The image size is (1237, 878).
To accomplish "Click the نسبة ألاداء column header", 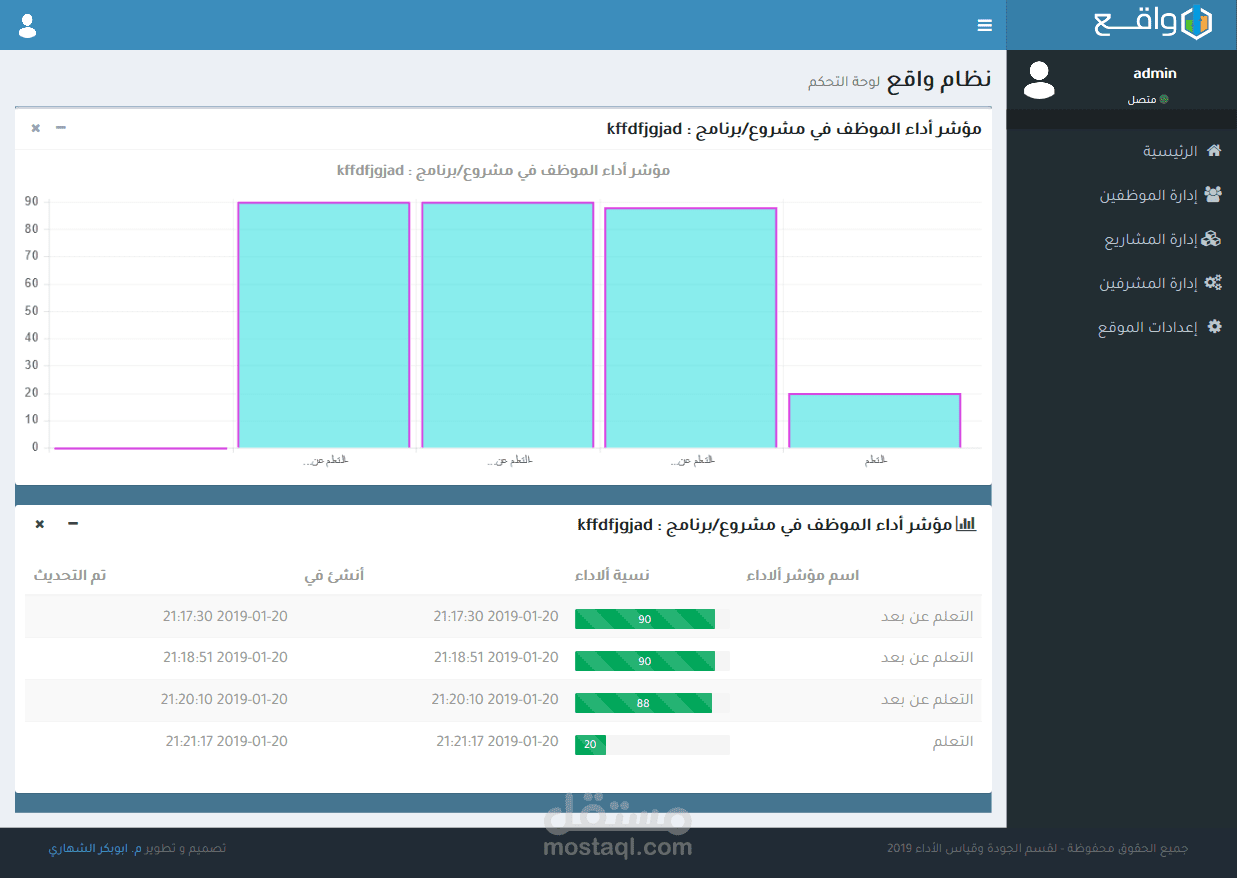I will pyautogui.click(x=612, y=575).
